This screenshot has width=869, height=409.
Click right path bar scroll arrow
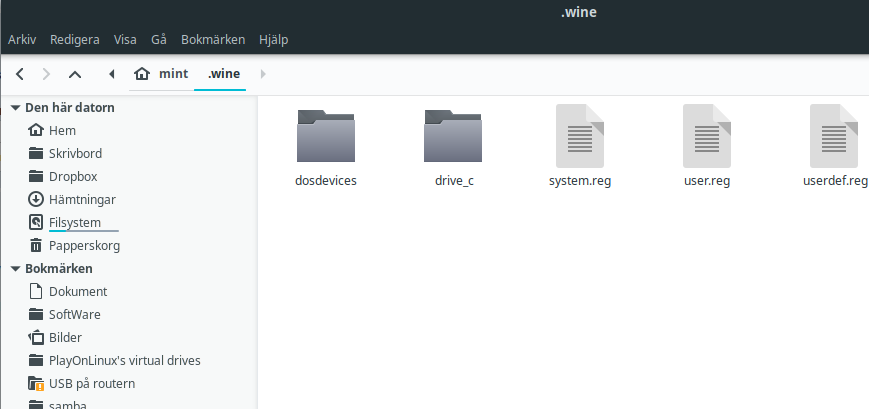tap(263, 74)
